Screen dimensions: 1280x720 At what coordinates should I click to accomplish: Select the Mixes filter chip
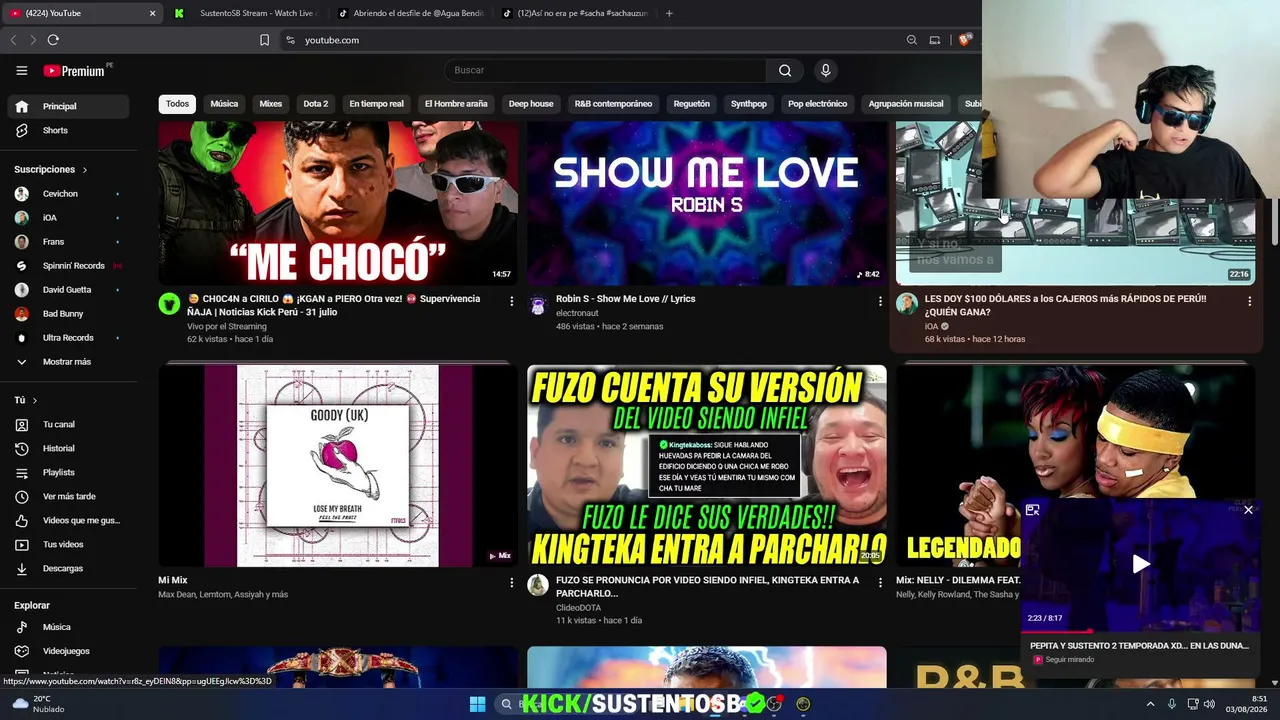[x=271, y=104]
